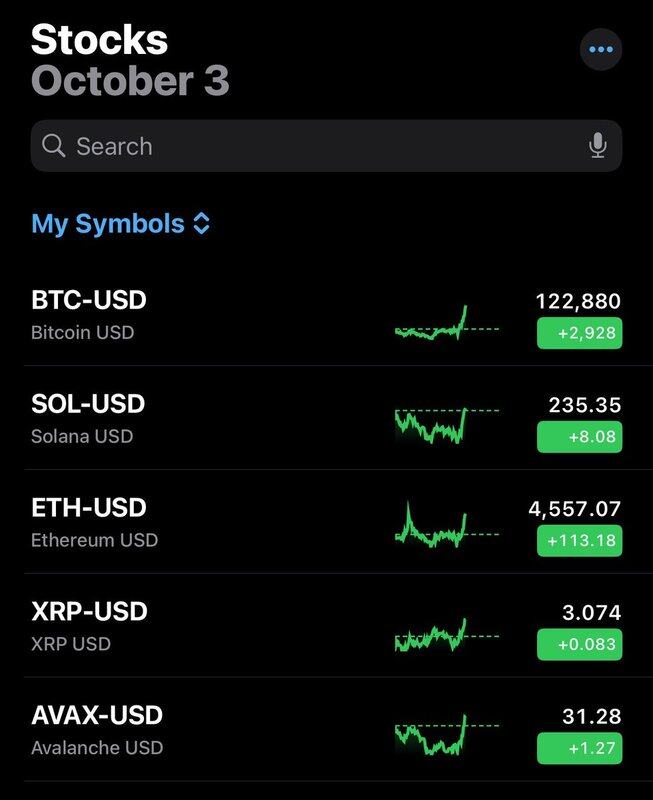
Task: View the XRP sparkline chart
Action: click(x=445, y=634)
